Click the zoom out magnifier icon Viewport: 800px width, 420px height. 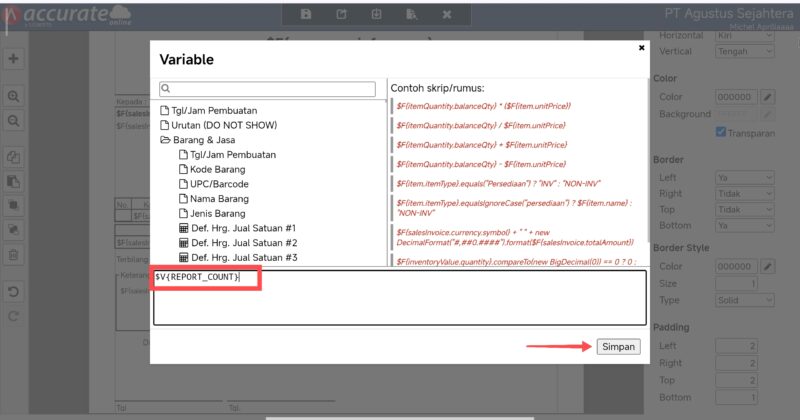click(x=14, y=120)
